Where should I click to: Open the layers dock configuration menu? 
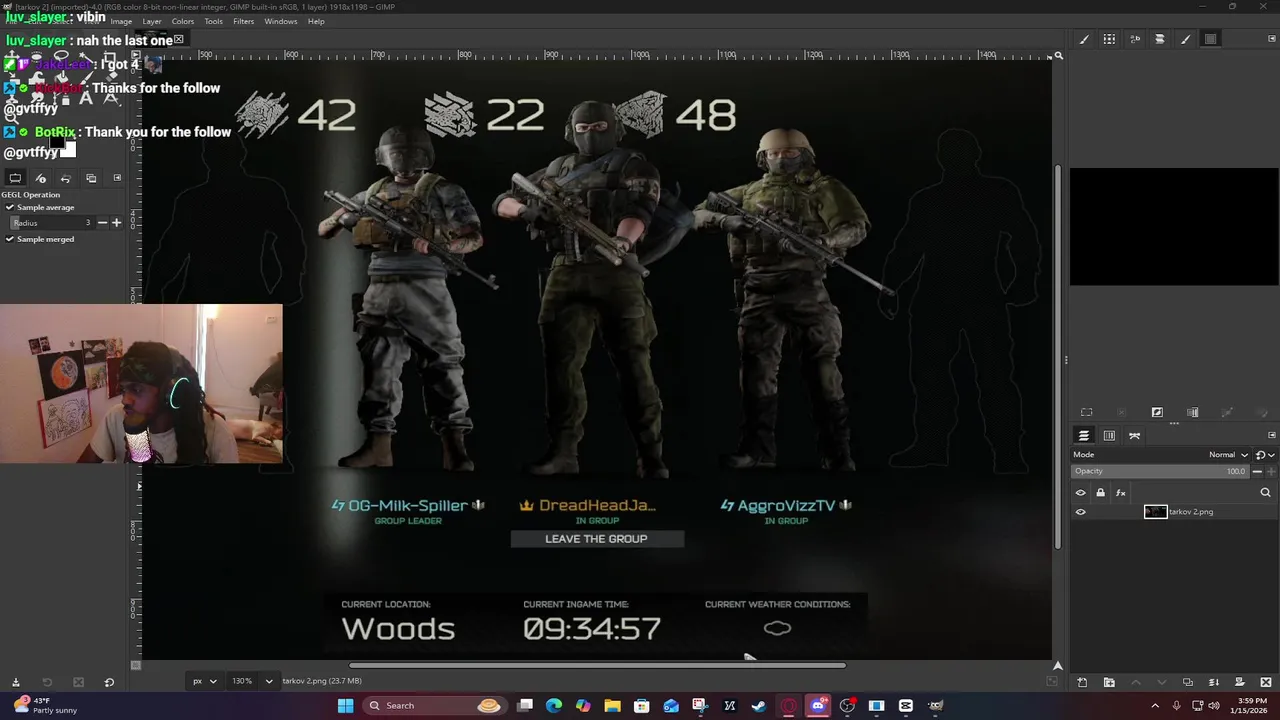[1272, 435]
